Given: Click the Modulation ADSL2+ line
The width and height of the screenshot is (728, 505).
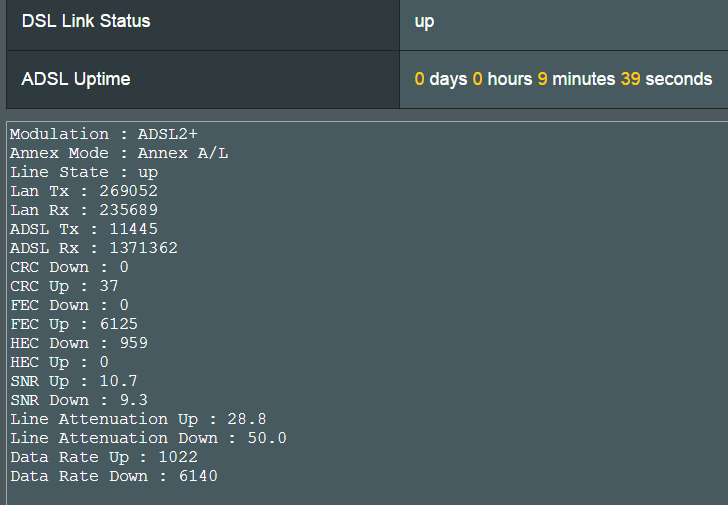Looking at the screenshot, I should [104, 134].
